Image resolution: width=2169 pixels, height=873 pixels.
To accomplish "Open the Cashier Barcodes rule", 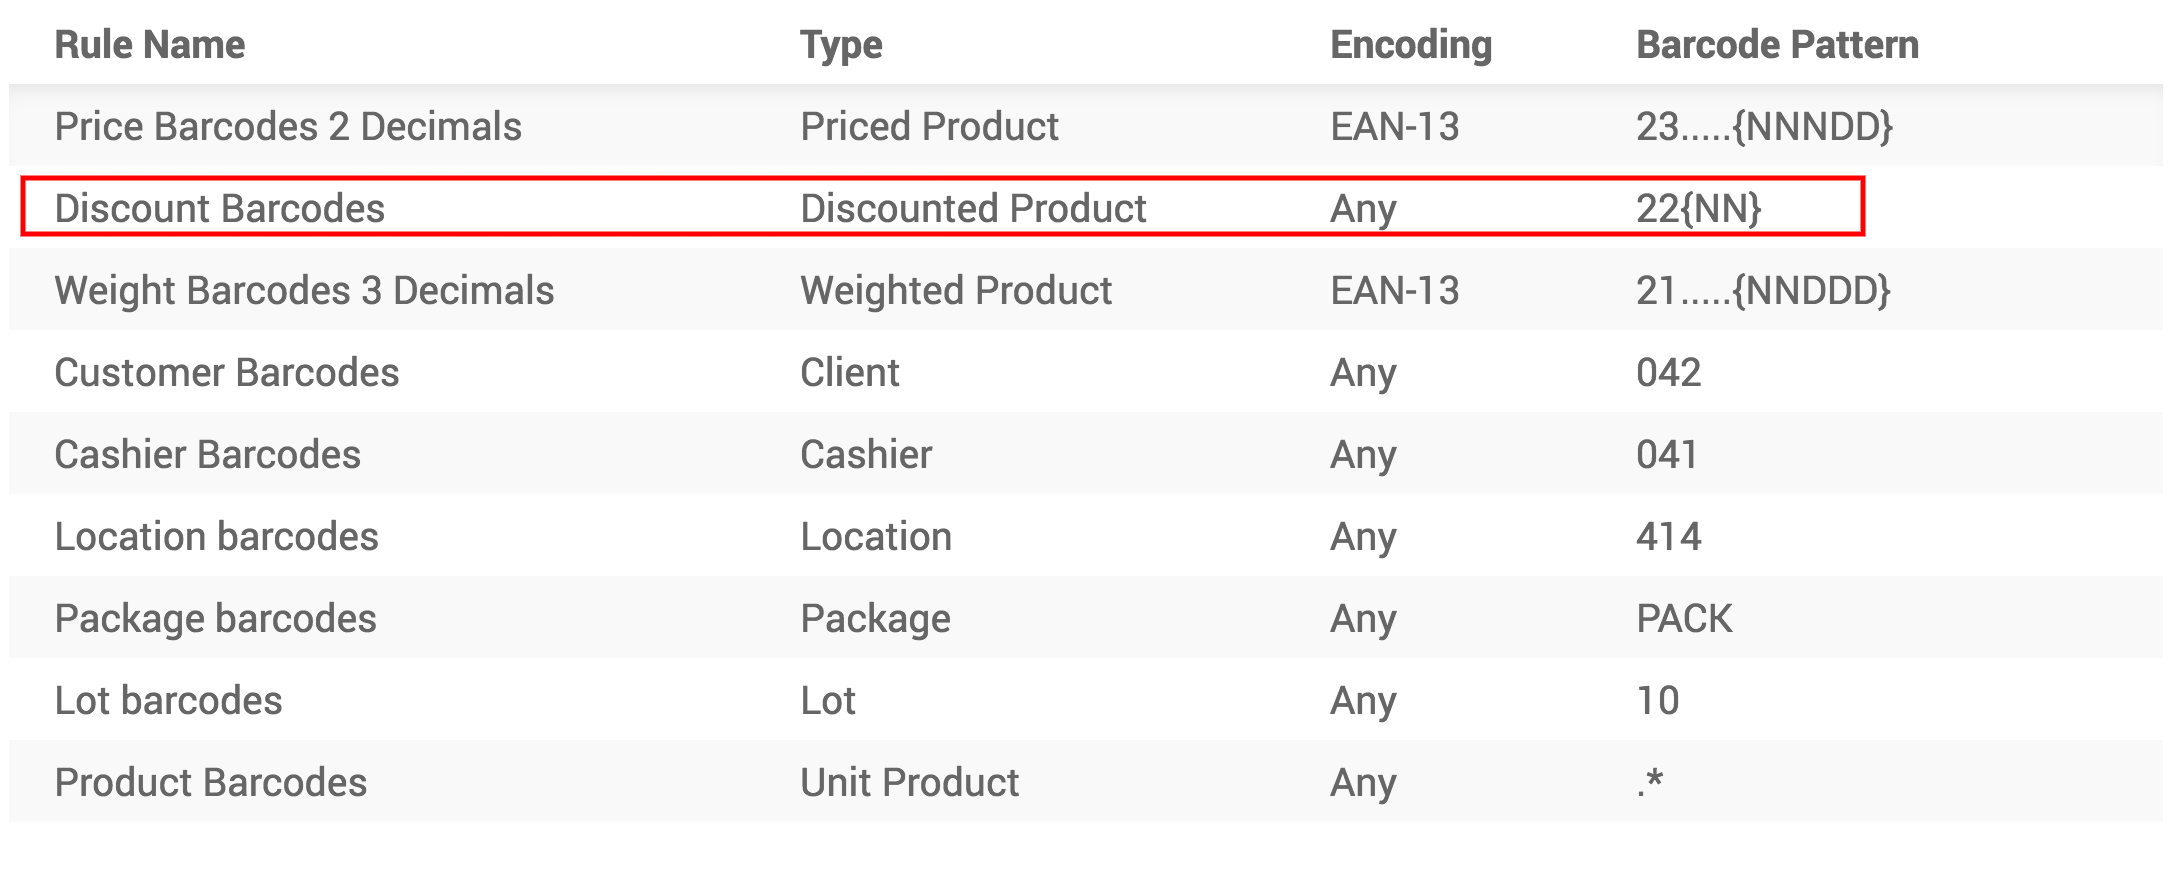I will click(x=207, y=455).
